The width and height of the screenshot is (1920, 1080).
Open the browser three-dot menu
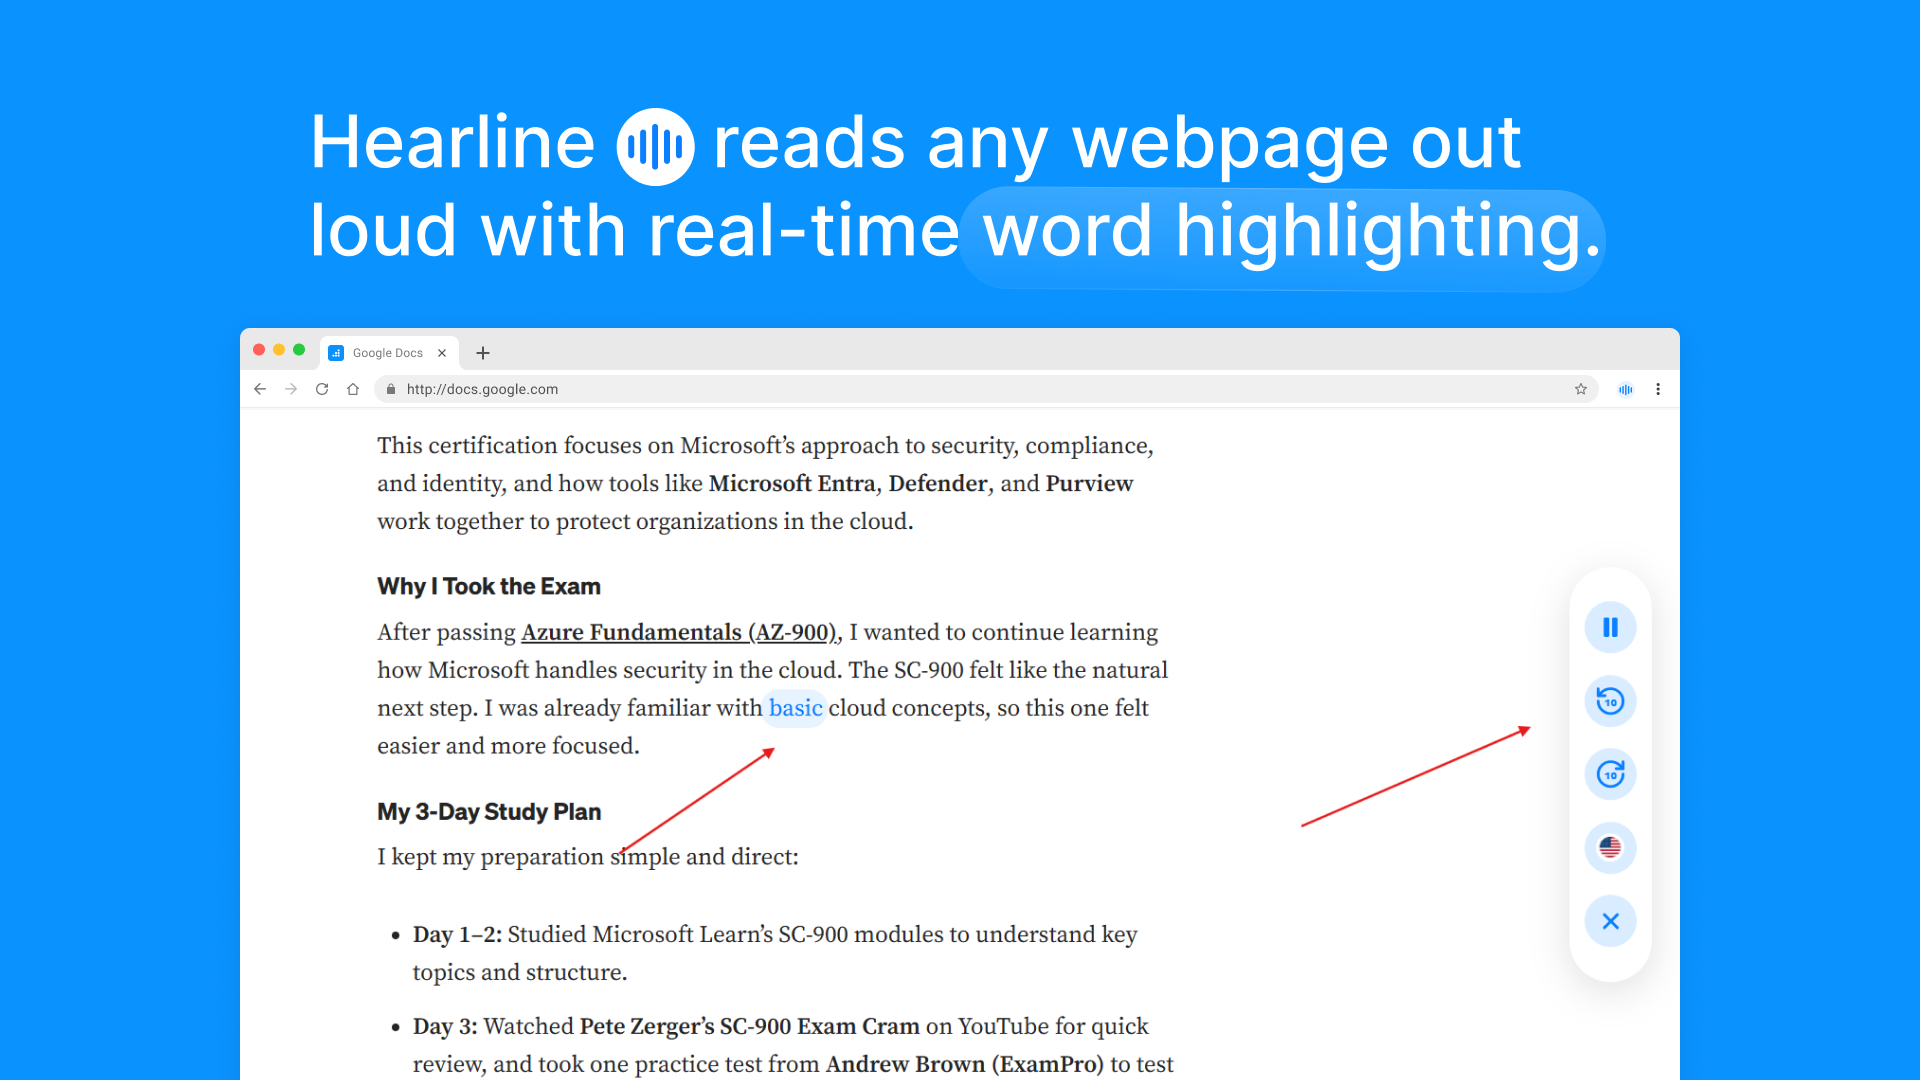click(1658, 389)
